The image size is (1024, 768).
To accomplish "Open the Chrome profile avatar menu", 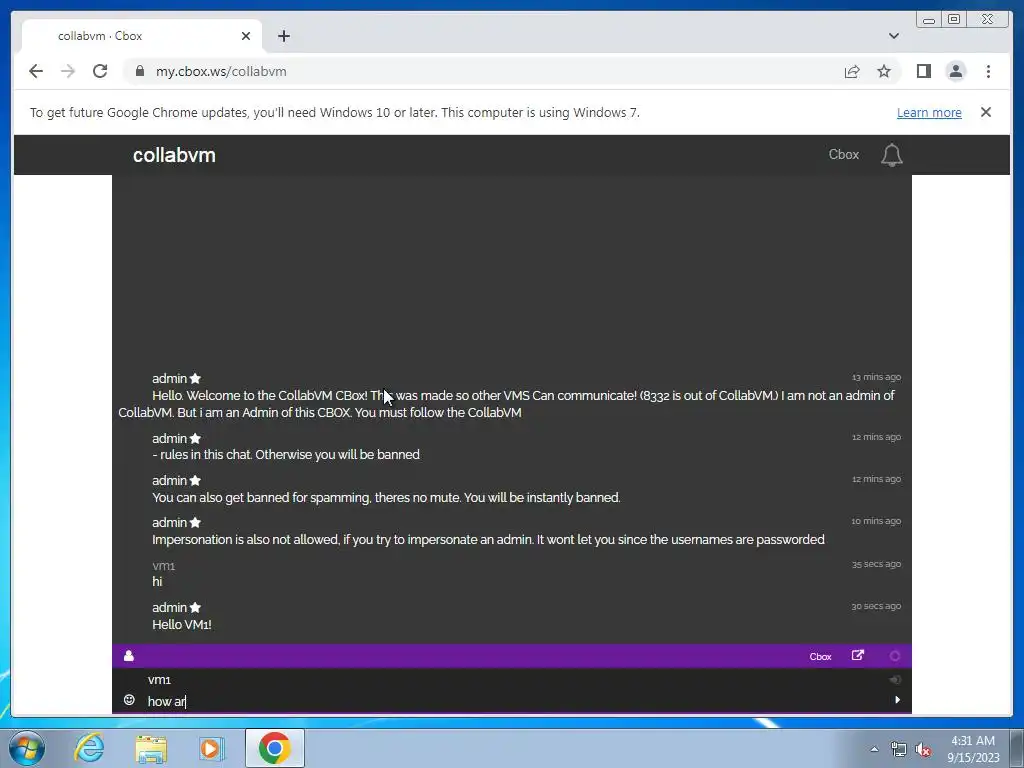I will 955,71.
